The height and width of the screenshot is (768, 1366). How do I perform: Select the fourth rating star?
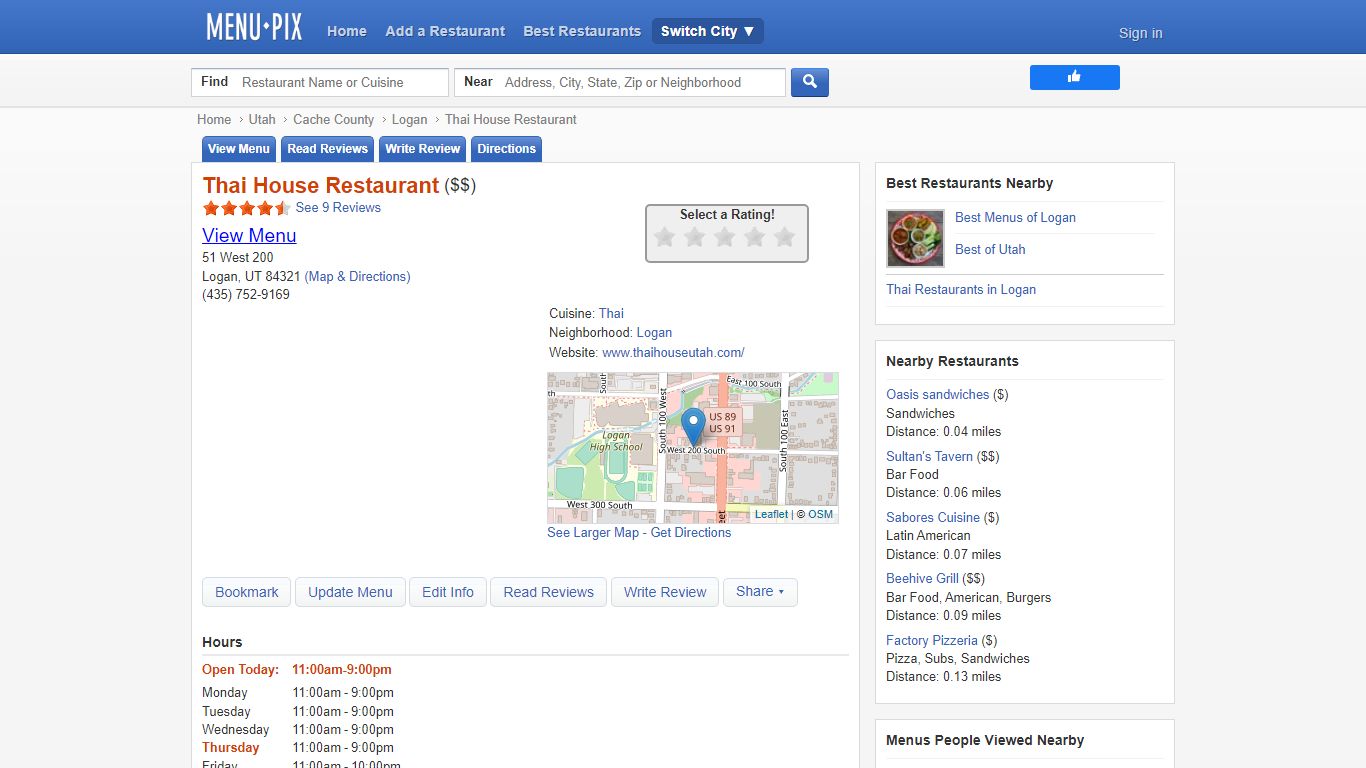755,237
